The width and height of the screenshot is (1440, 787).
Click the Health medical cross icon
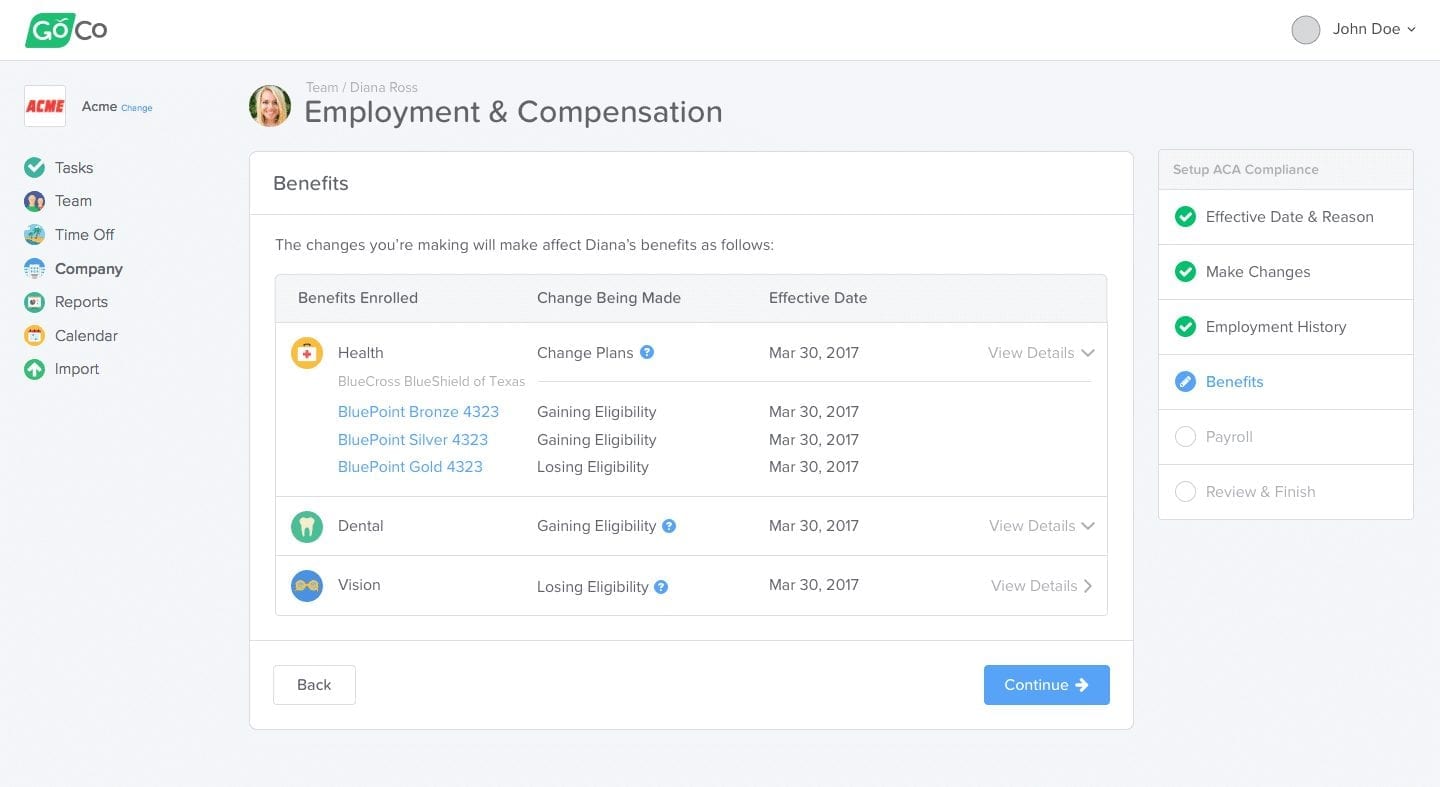307,352
